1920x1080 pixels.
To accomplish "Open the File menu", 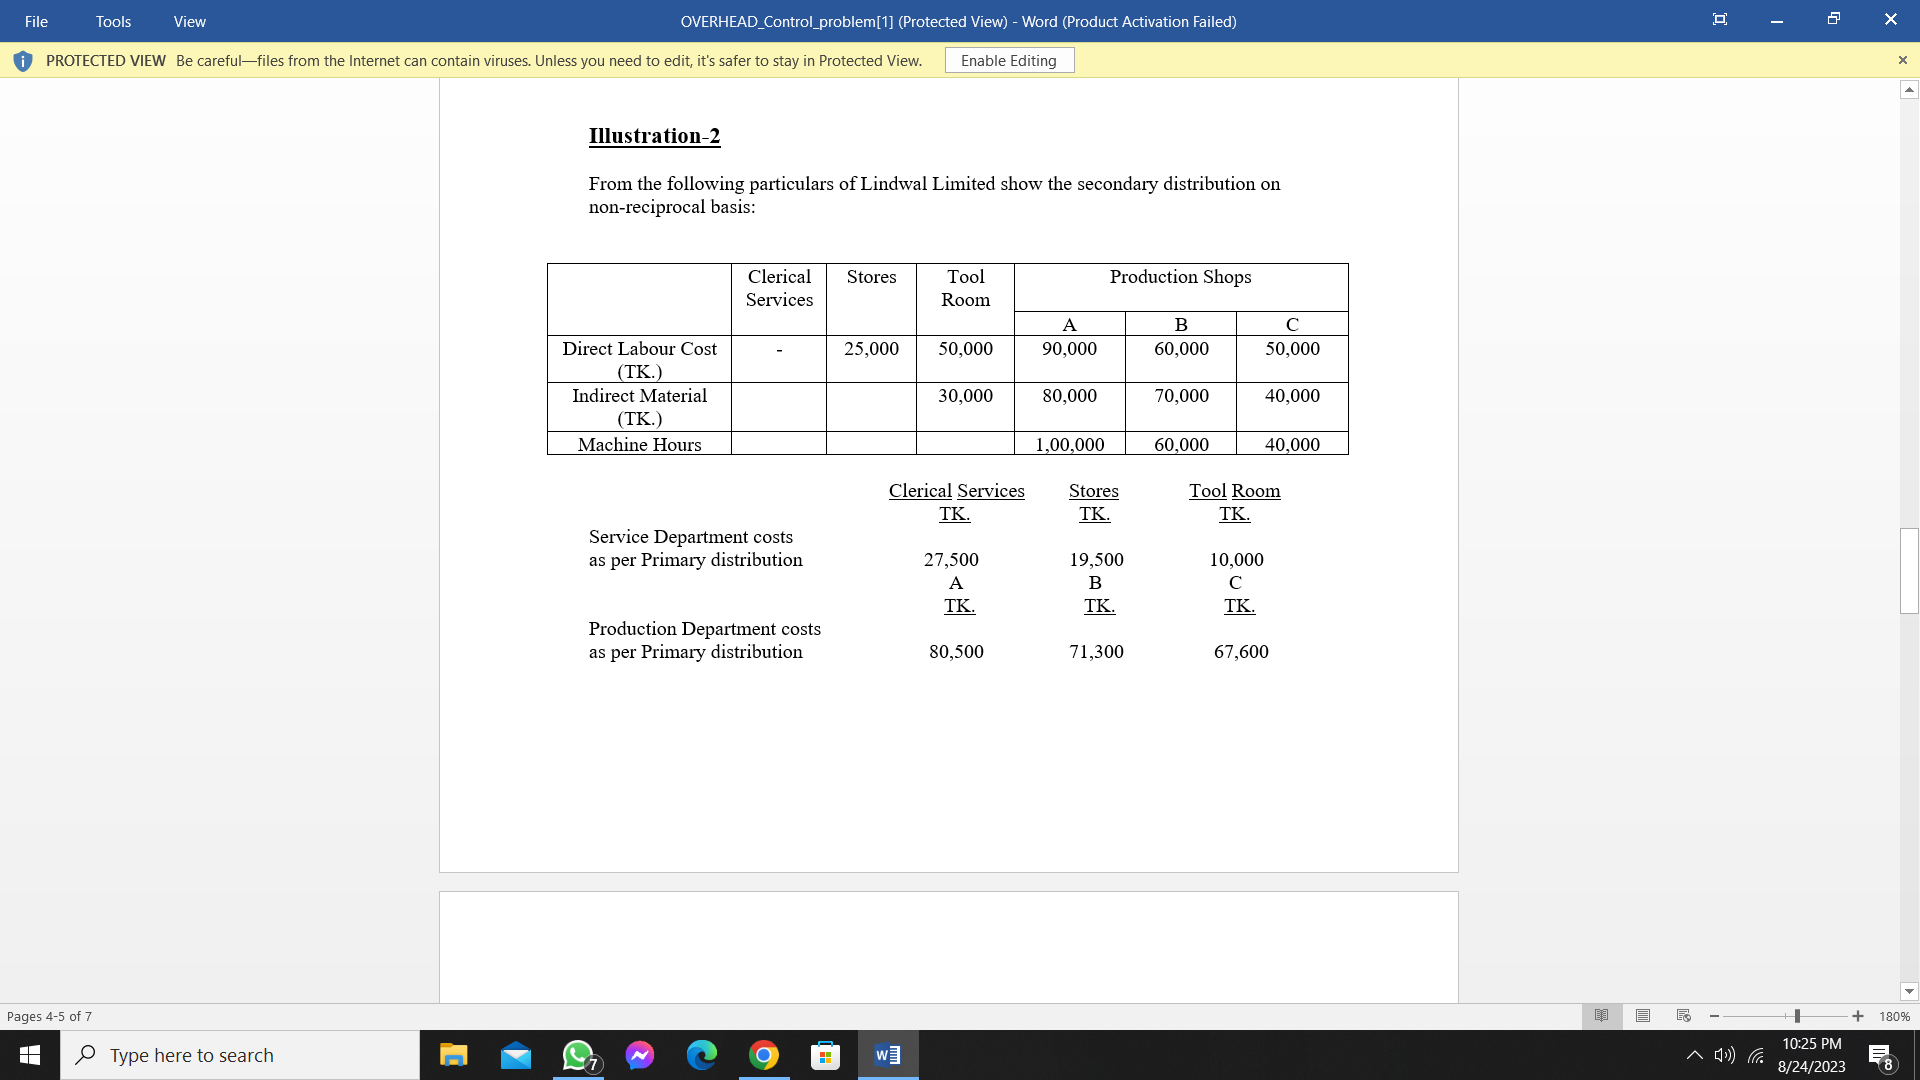I will coord(36,21).
